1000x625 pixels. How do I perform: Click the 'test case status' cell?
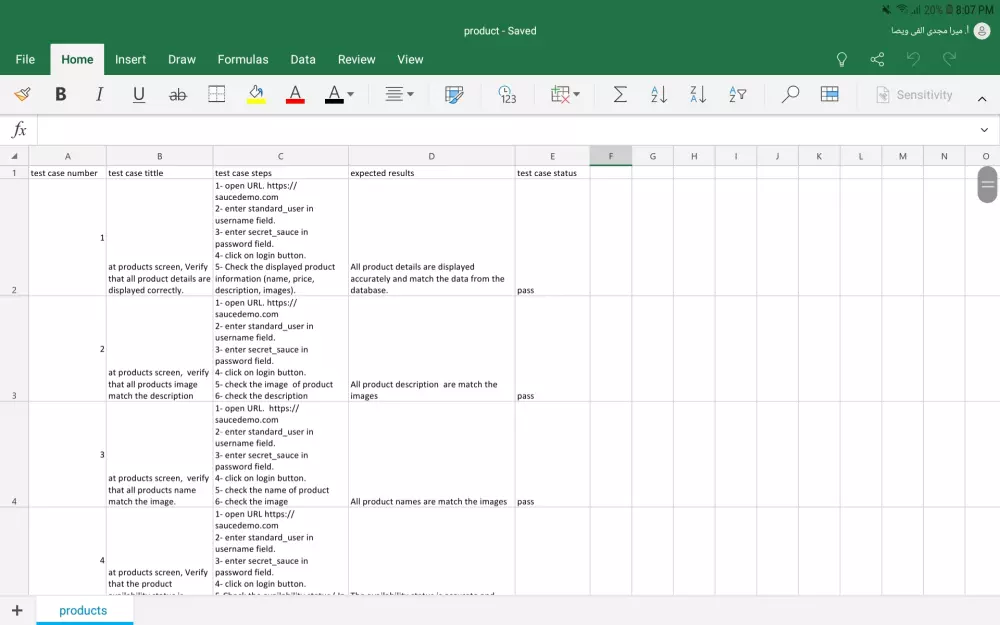[x=552, y=173]
